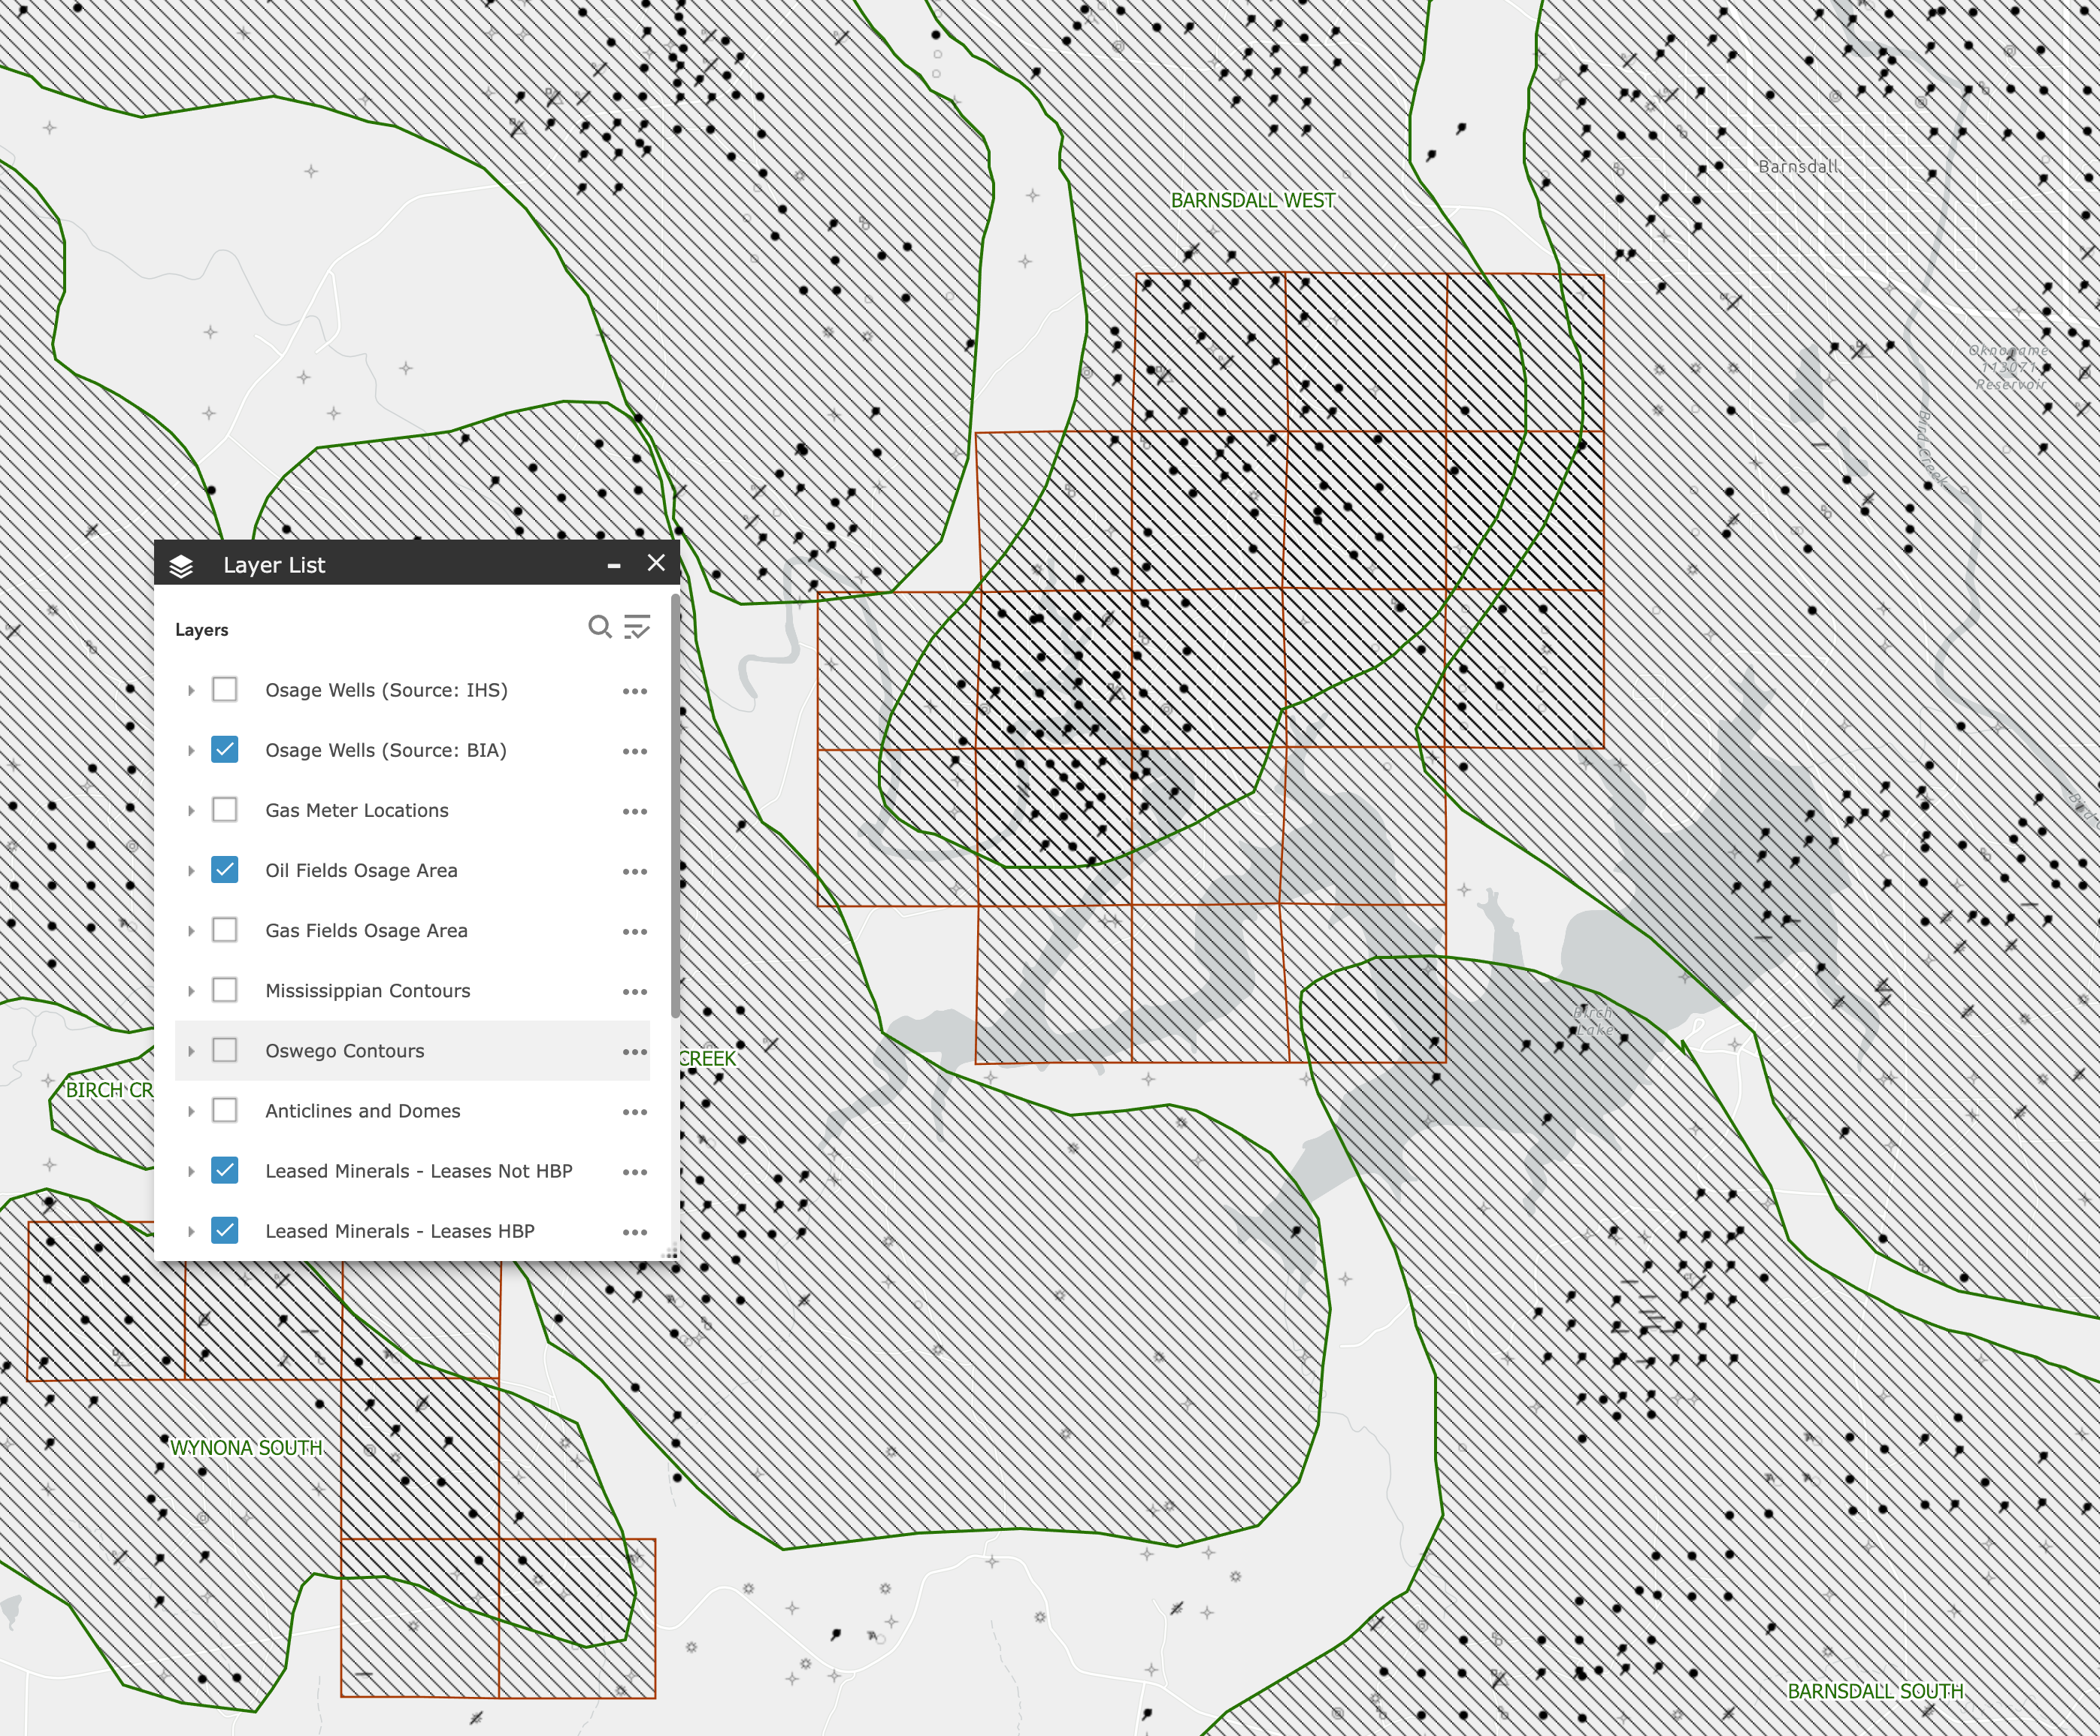2100x1736 pixels.
Task: Minimize the Layer List panel
Action: [x=614, y=566]
